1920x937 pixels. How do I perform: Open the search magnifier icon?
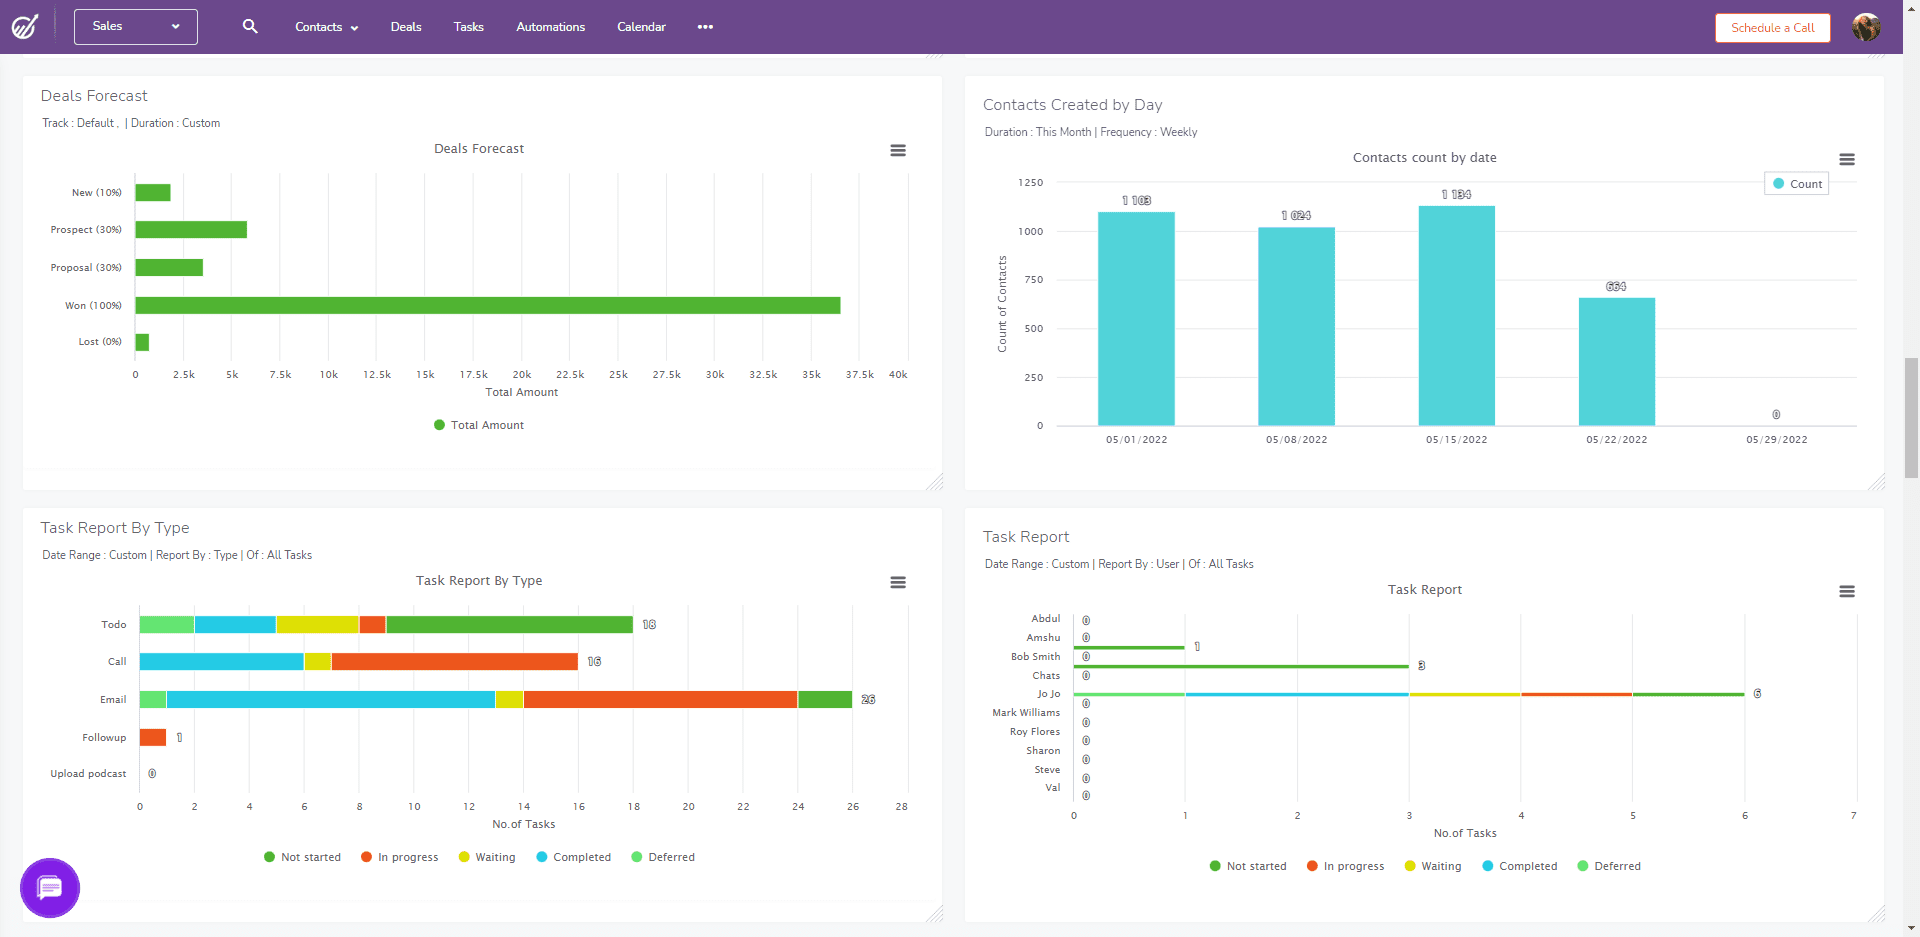(250, 26)
